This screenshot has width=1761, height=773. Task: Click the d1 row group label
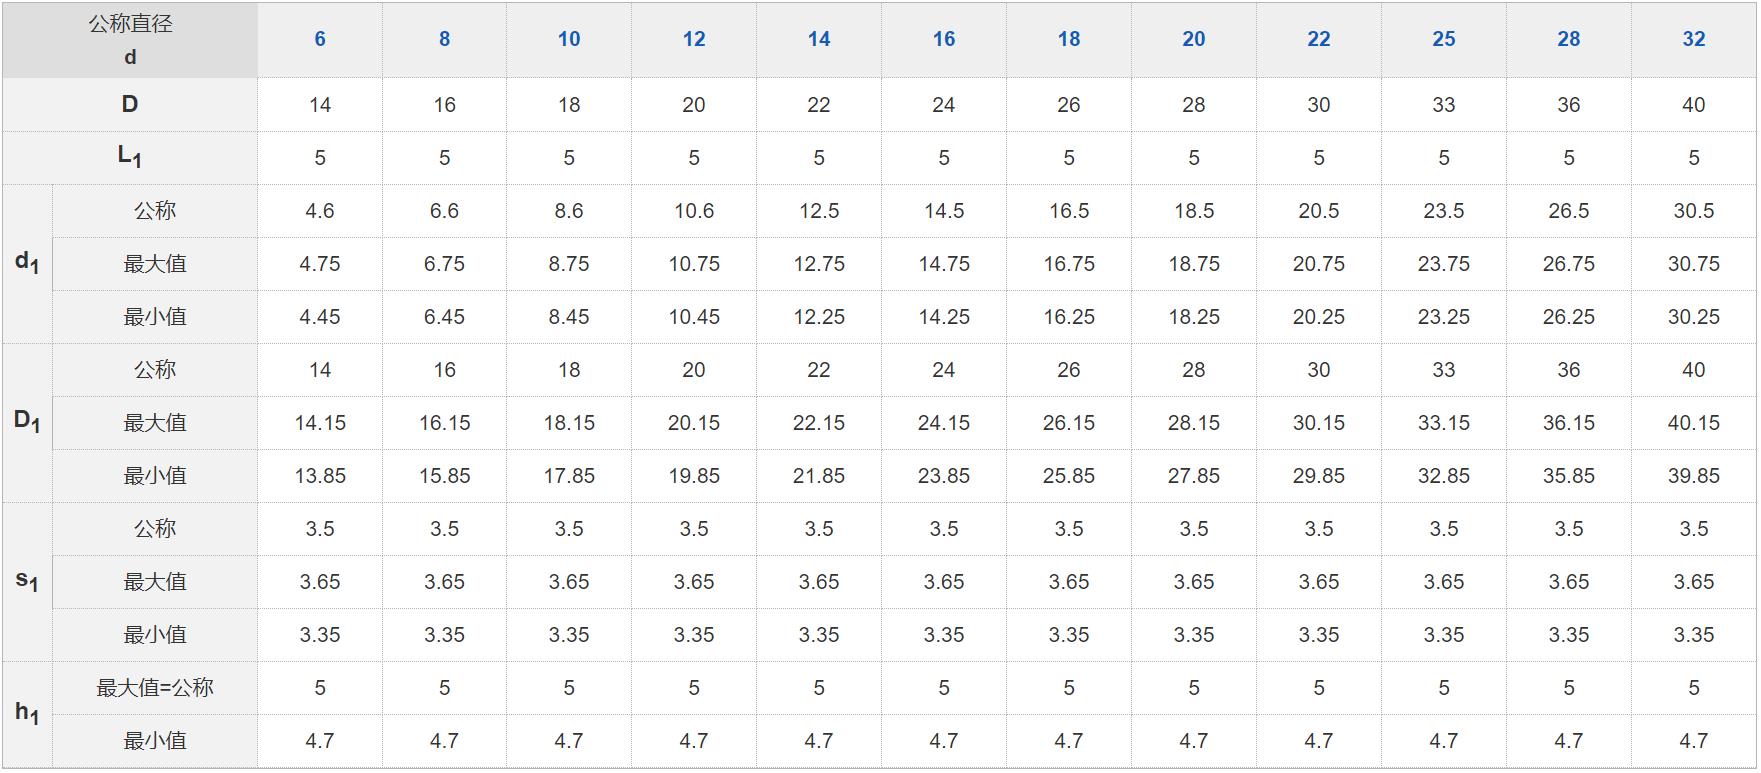pos(27,263)
